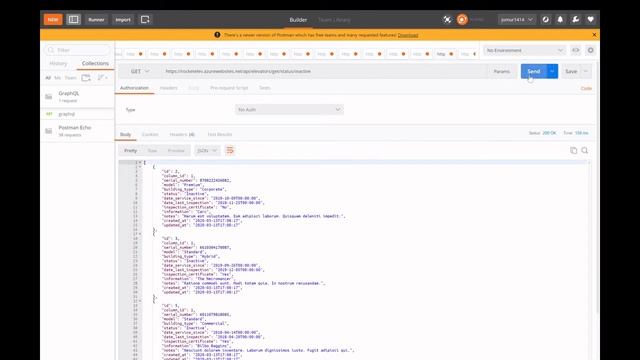Select the Me collections filter

pos(58,78)
